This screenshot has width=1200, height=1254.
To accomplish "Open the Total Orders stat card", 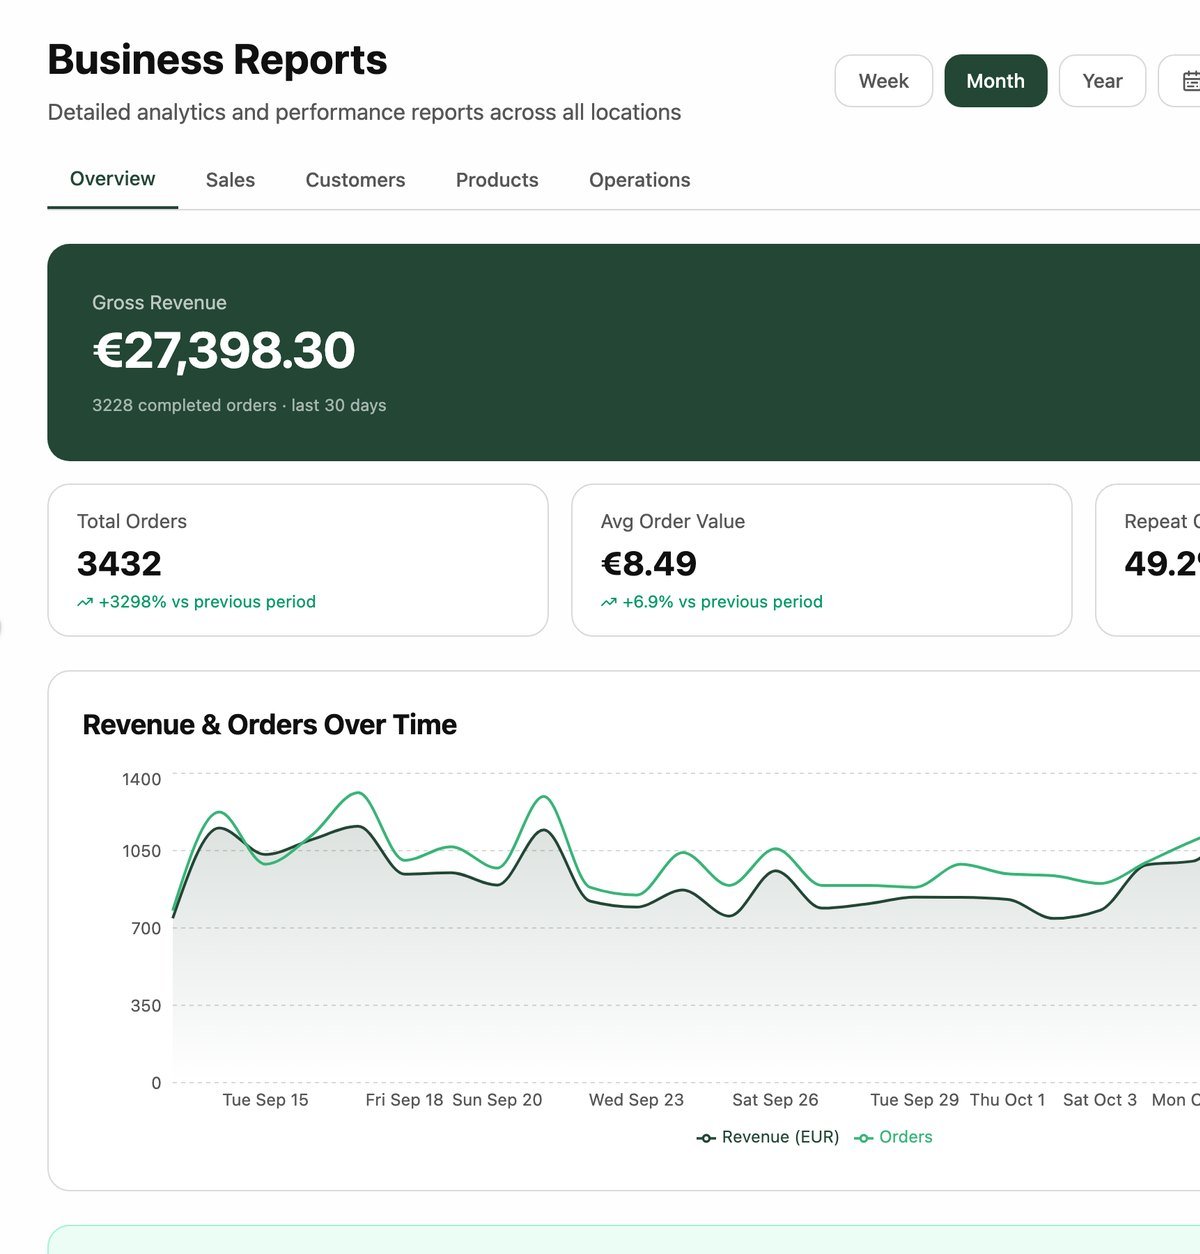I will [x=298, y=560].
